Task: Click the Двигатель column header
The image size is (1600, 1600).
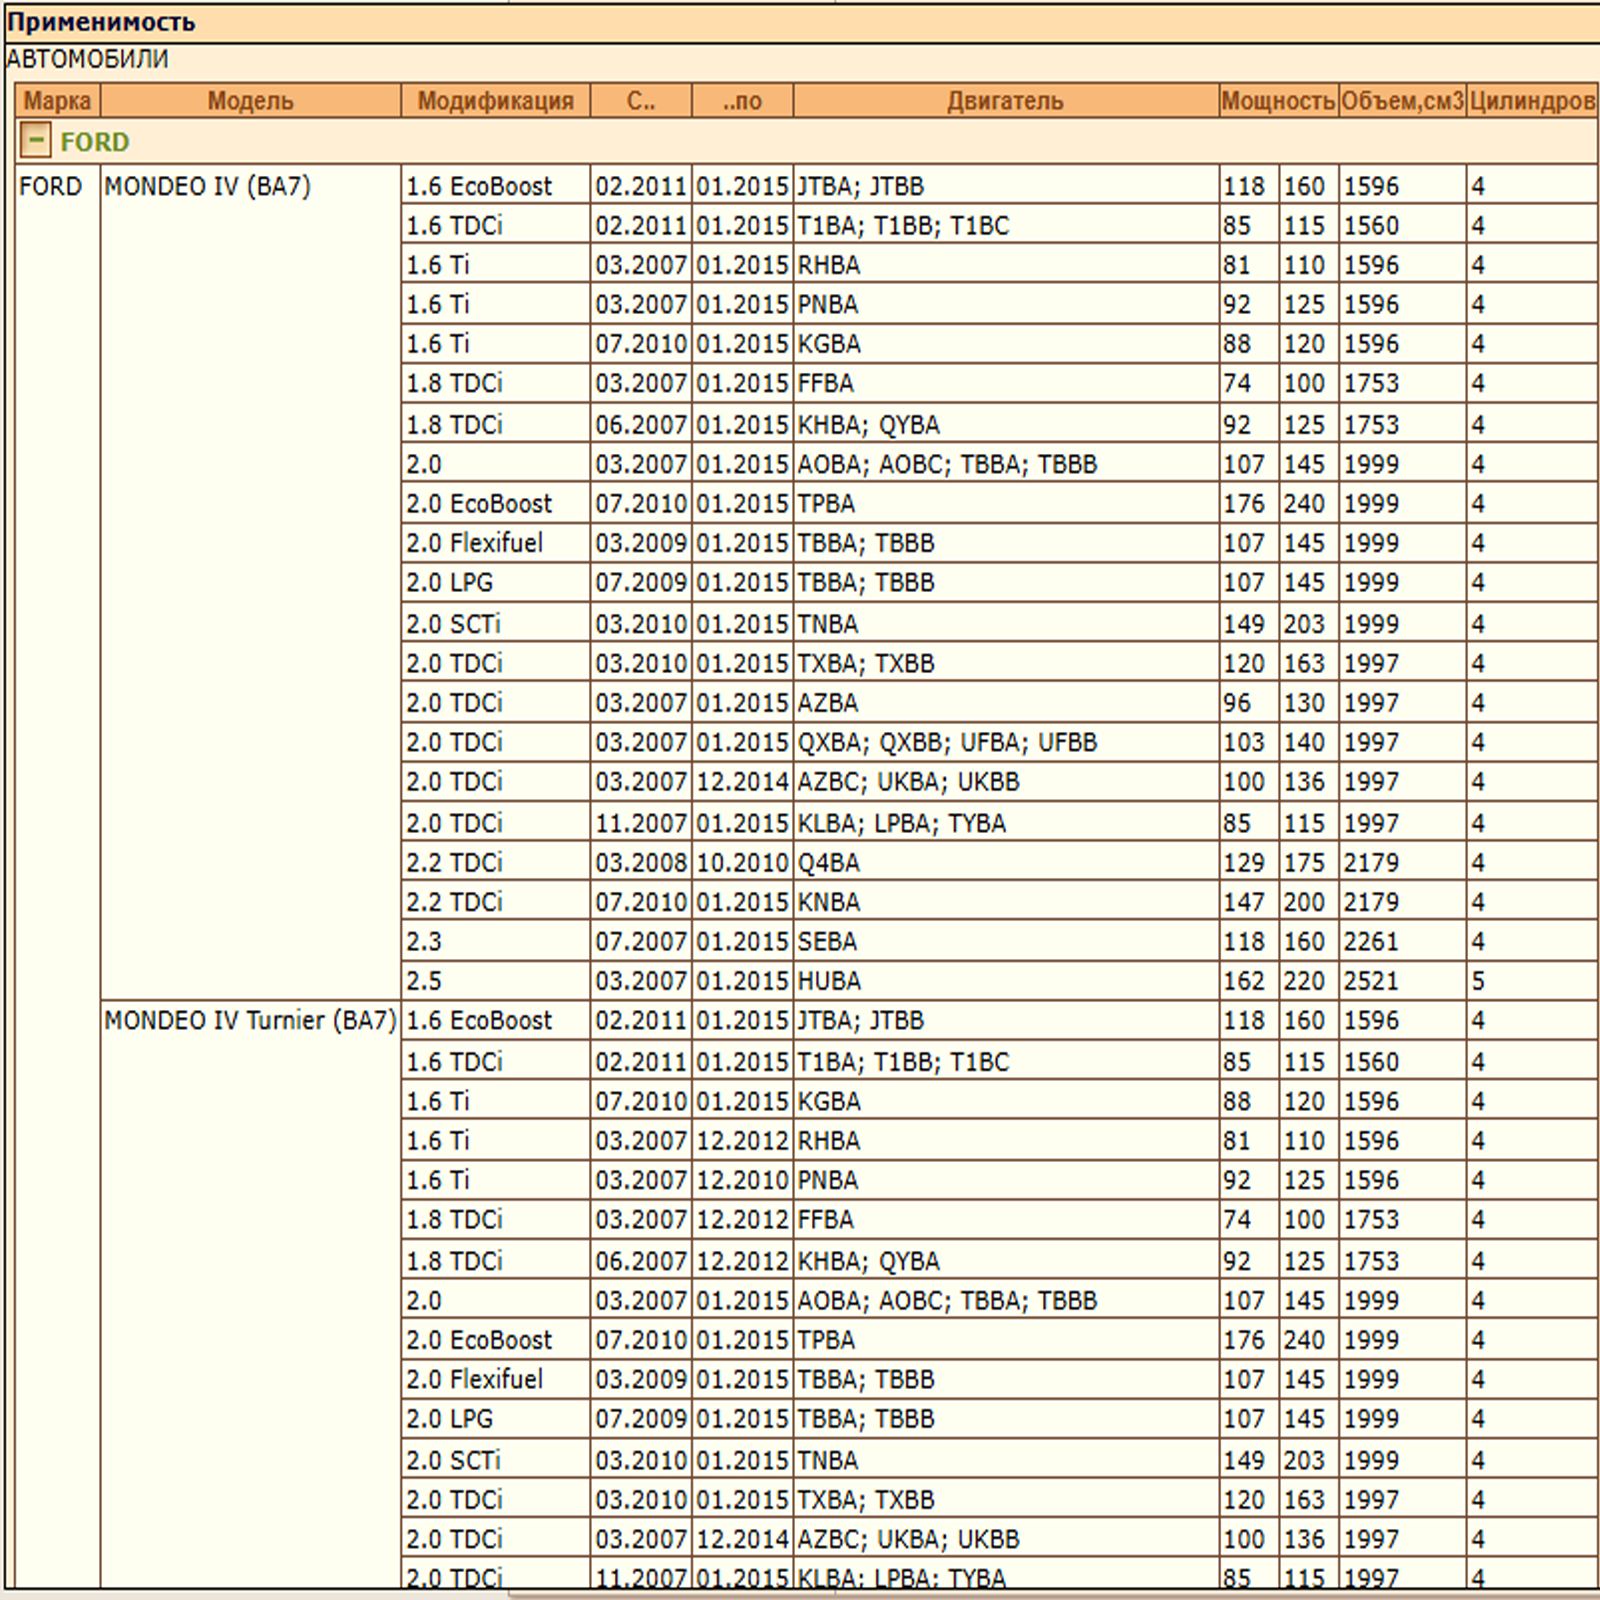Action: [1005, 101]
